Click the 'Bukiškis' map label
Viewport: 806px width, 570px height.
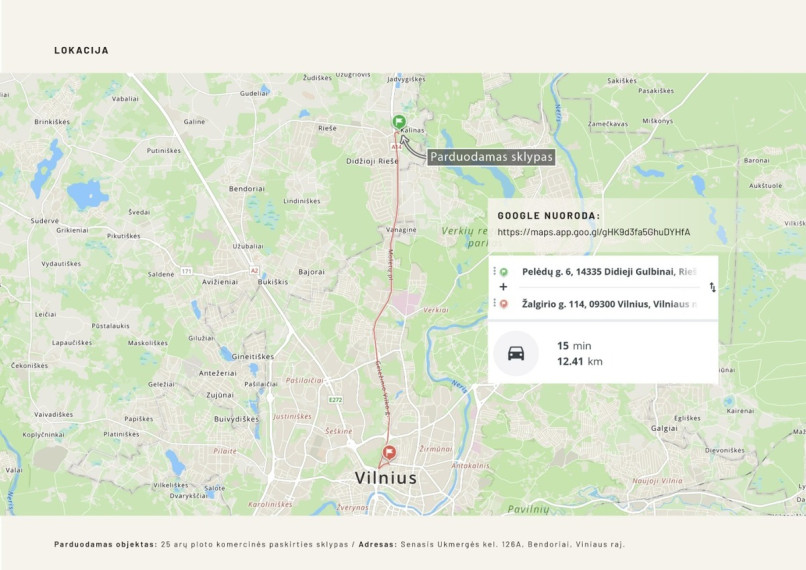[x=273, y=282]
